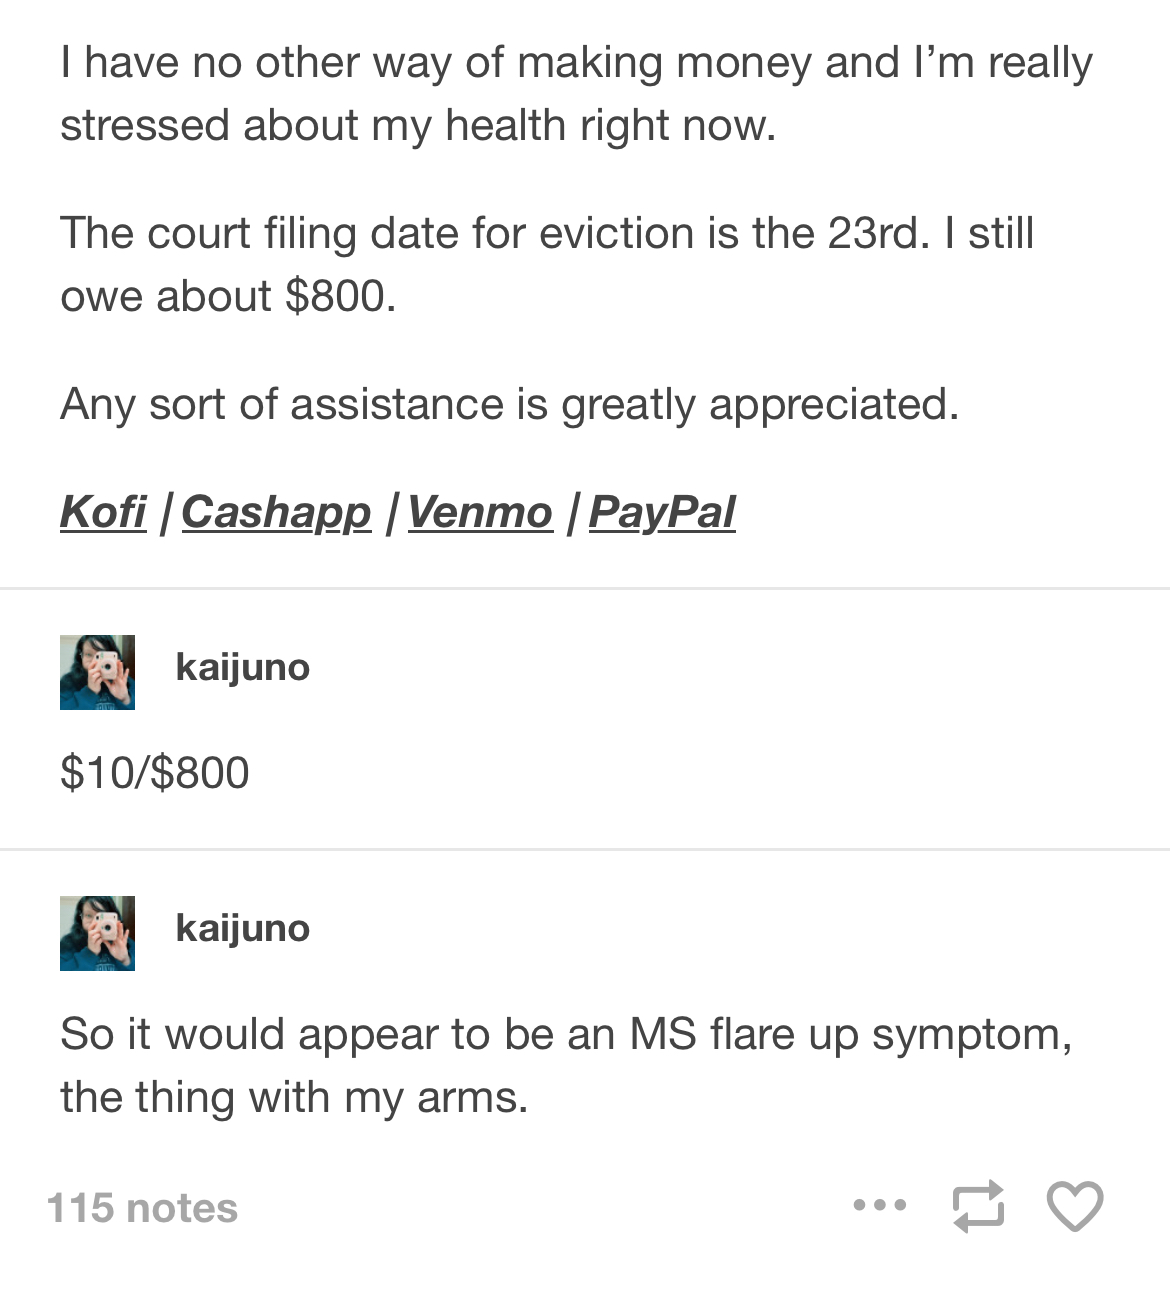Image resolution: width=1170 pixels, height=1305 pixels.
Task: Open kaijuno username above the $10/$800 update
Action: pyautogui.click(x=243, y=668)
